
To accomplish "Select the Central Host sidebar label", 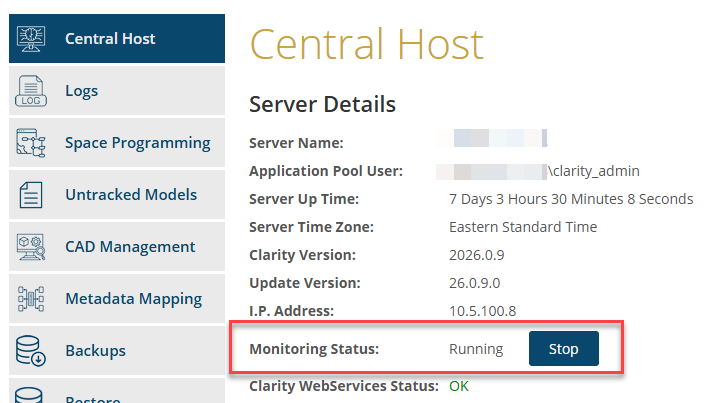I will click(110, 39).
